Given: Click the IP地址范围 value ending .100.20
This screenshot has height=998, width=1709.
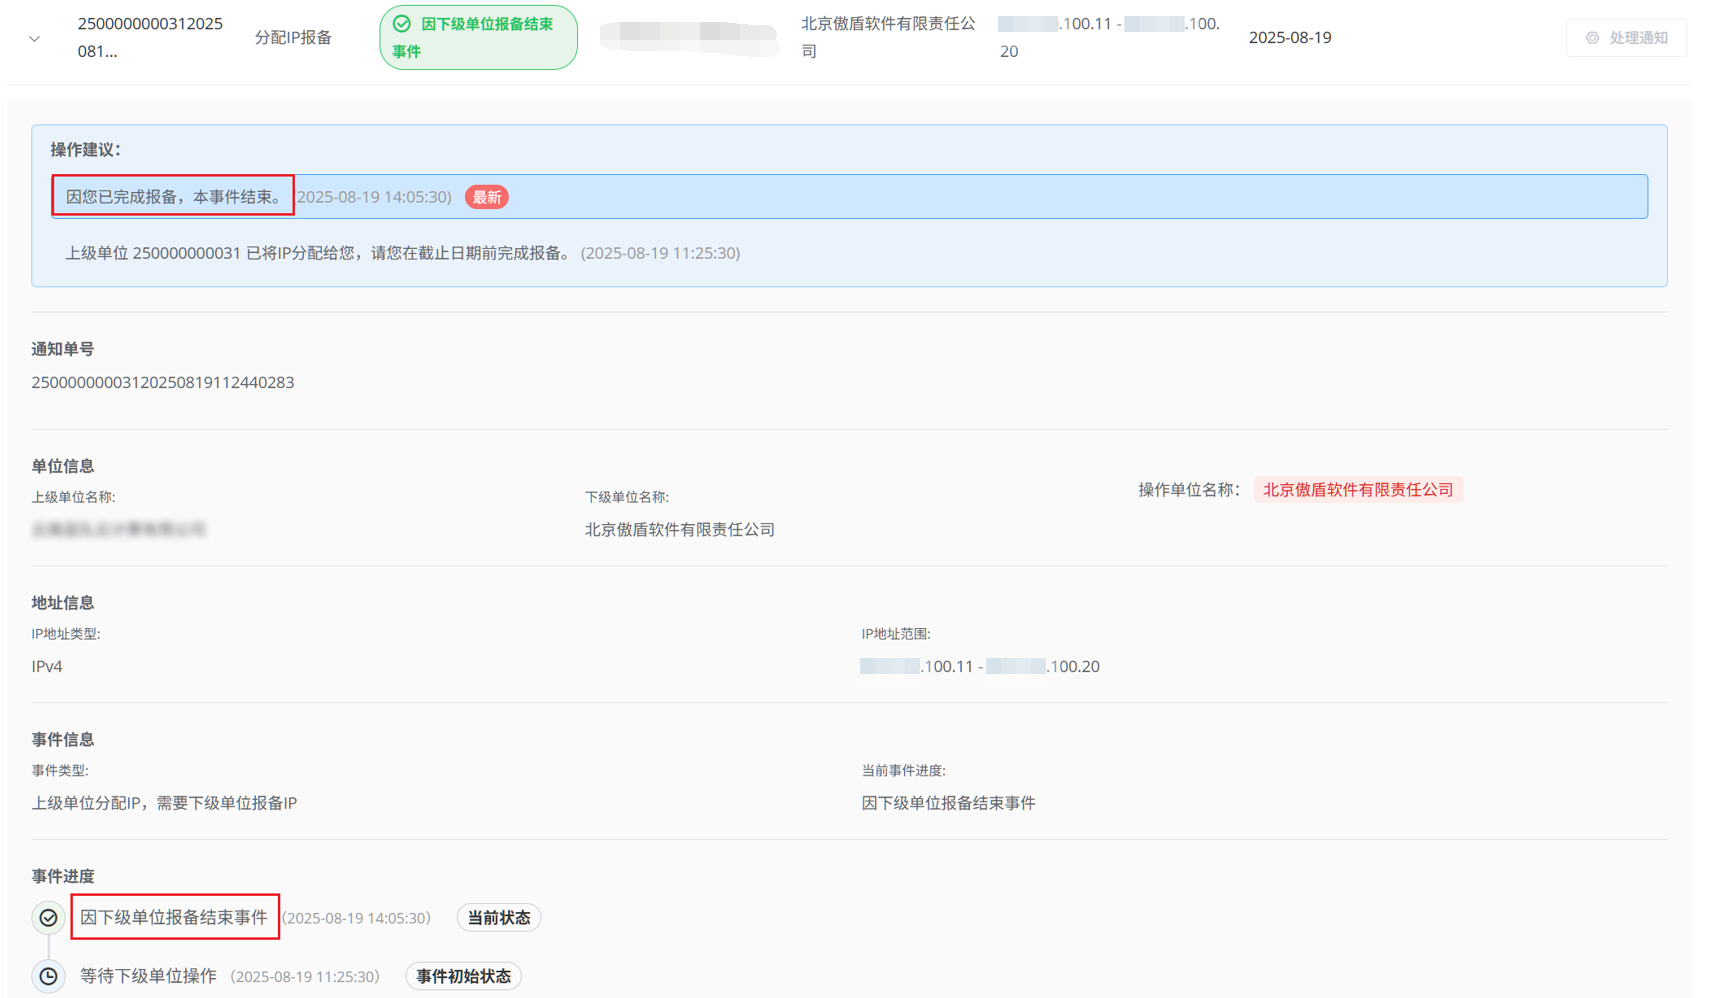Looking at the screenshot, I should [x=979, y=666].
